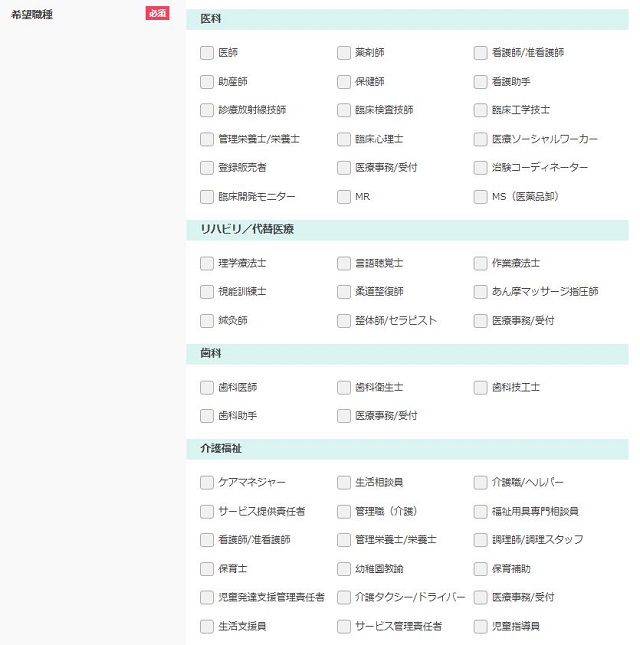Check 管理栄養士/栄養士 in the 医科 section
Screen dimensions: 640x645
click(x=206, y=139)
